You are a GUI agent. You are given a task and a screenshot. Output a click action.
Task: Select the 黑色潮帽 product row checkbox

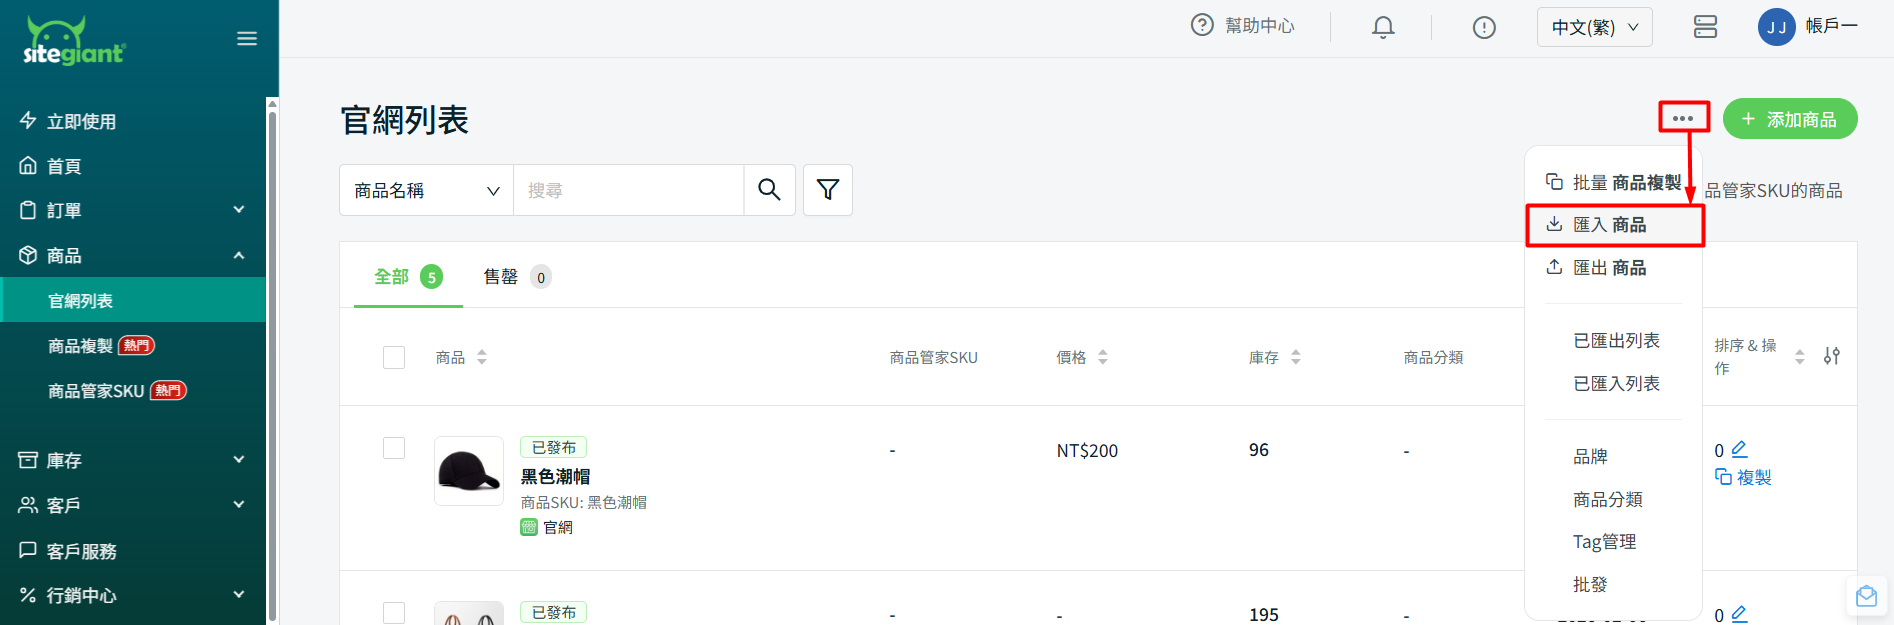click(x=394, y=448)
